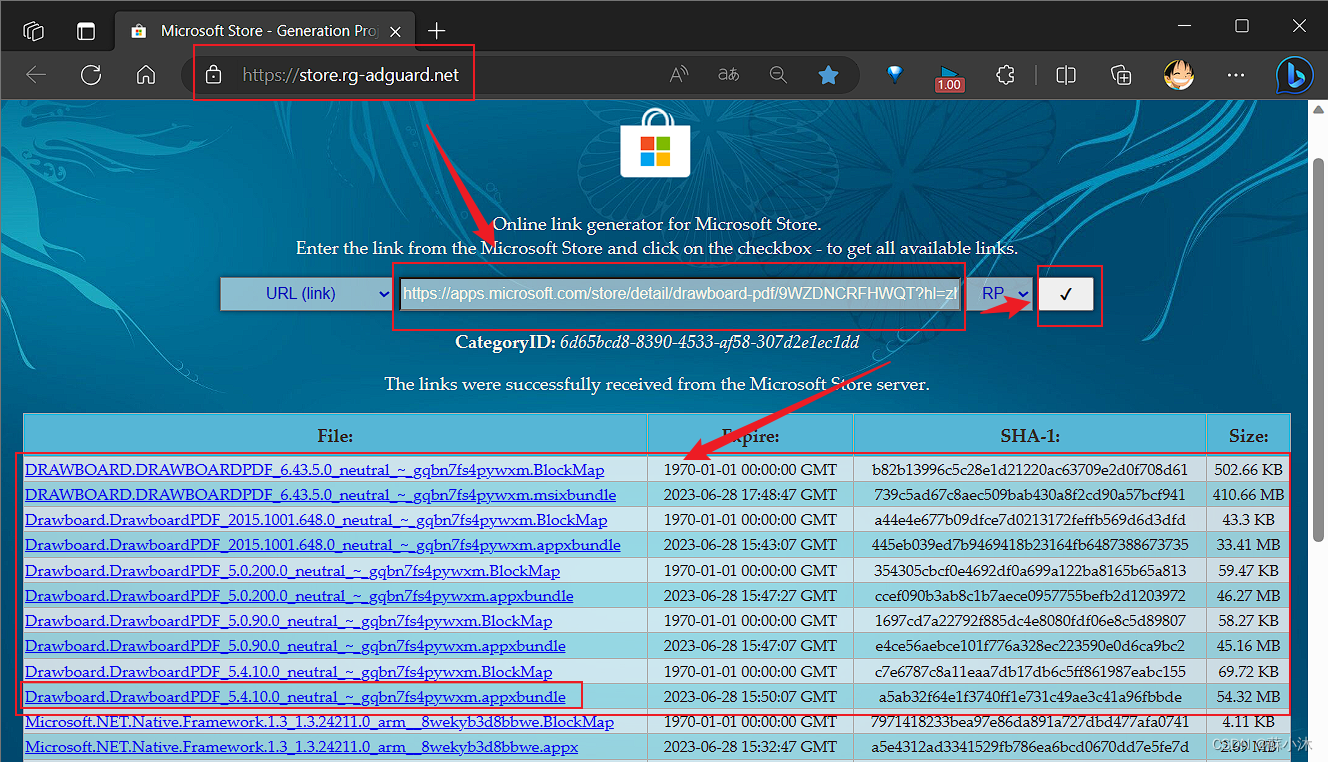Download DrawboardPDF_2015.1001.648.0 BlockMap file
This screenshot has height=762, width=1328.
point(316,520)
